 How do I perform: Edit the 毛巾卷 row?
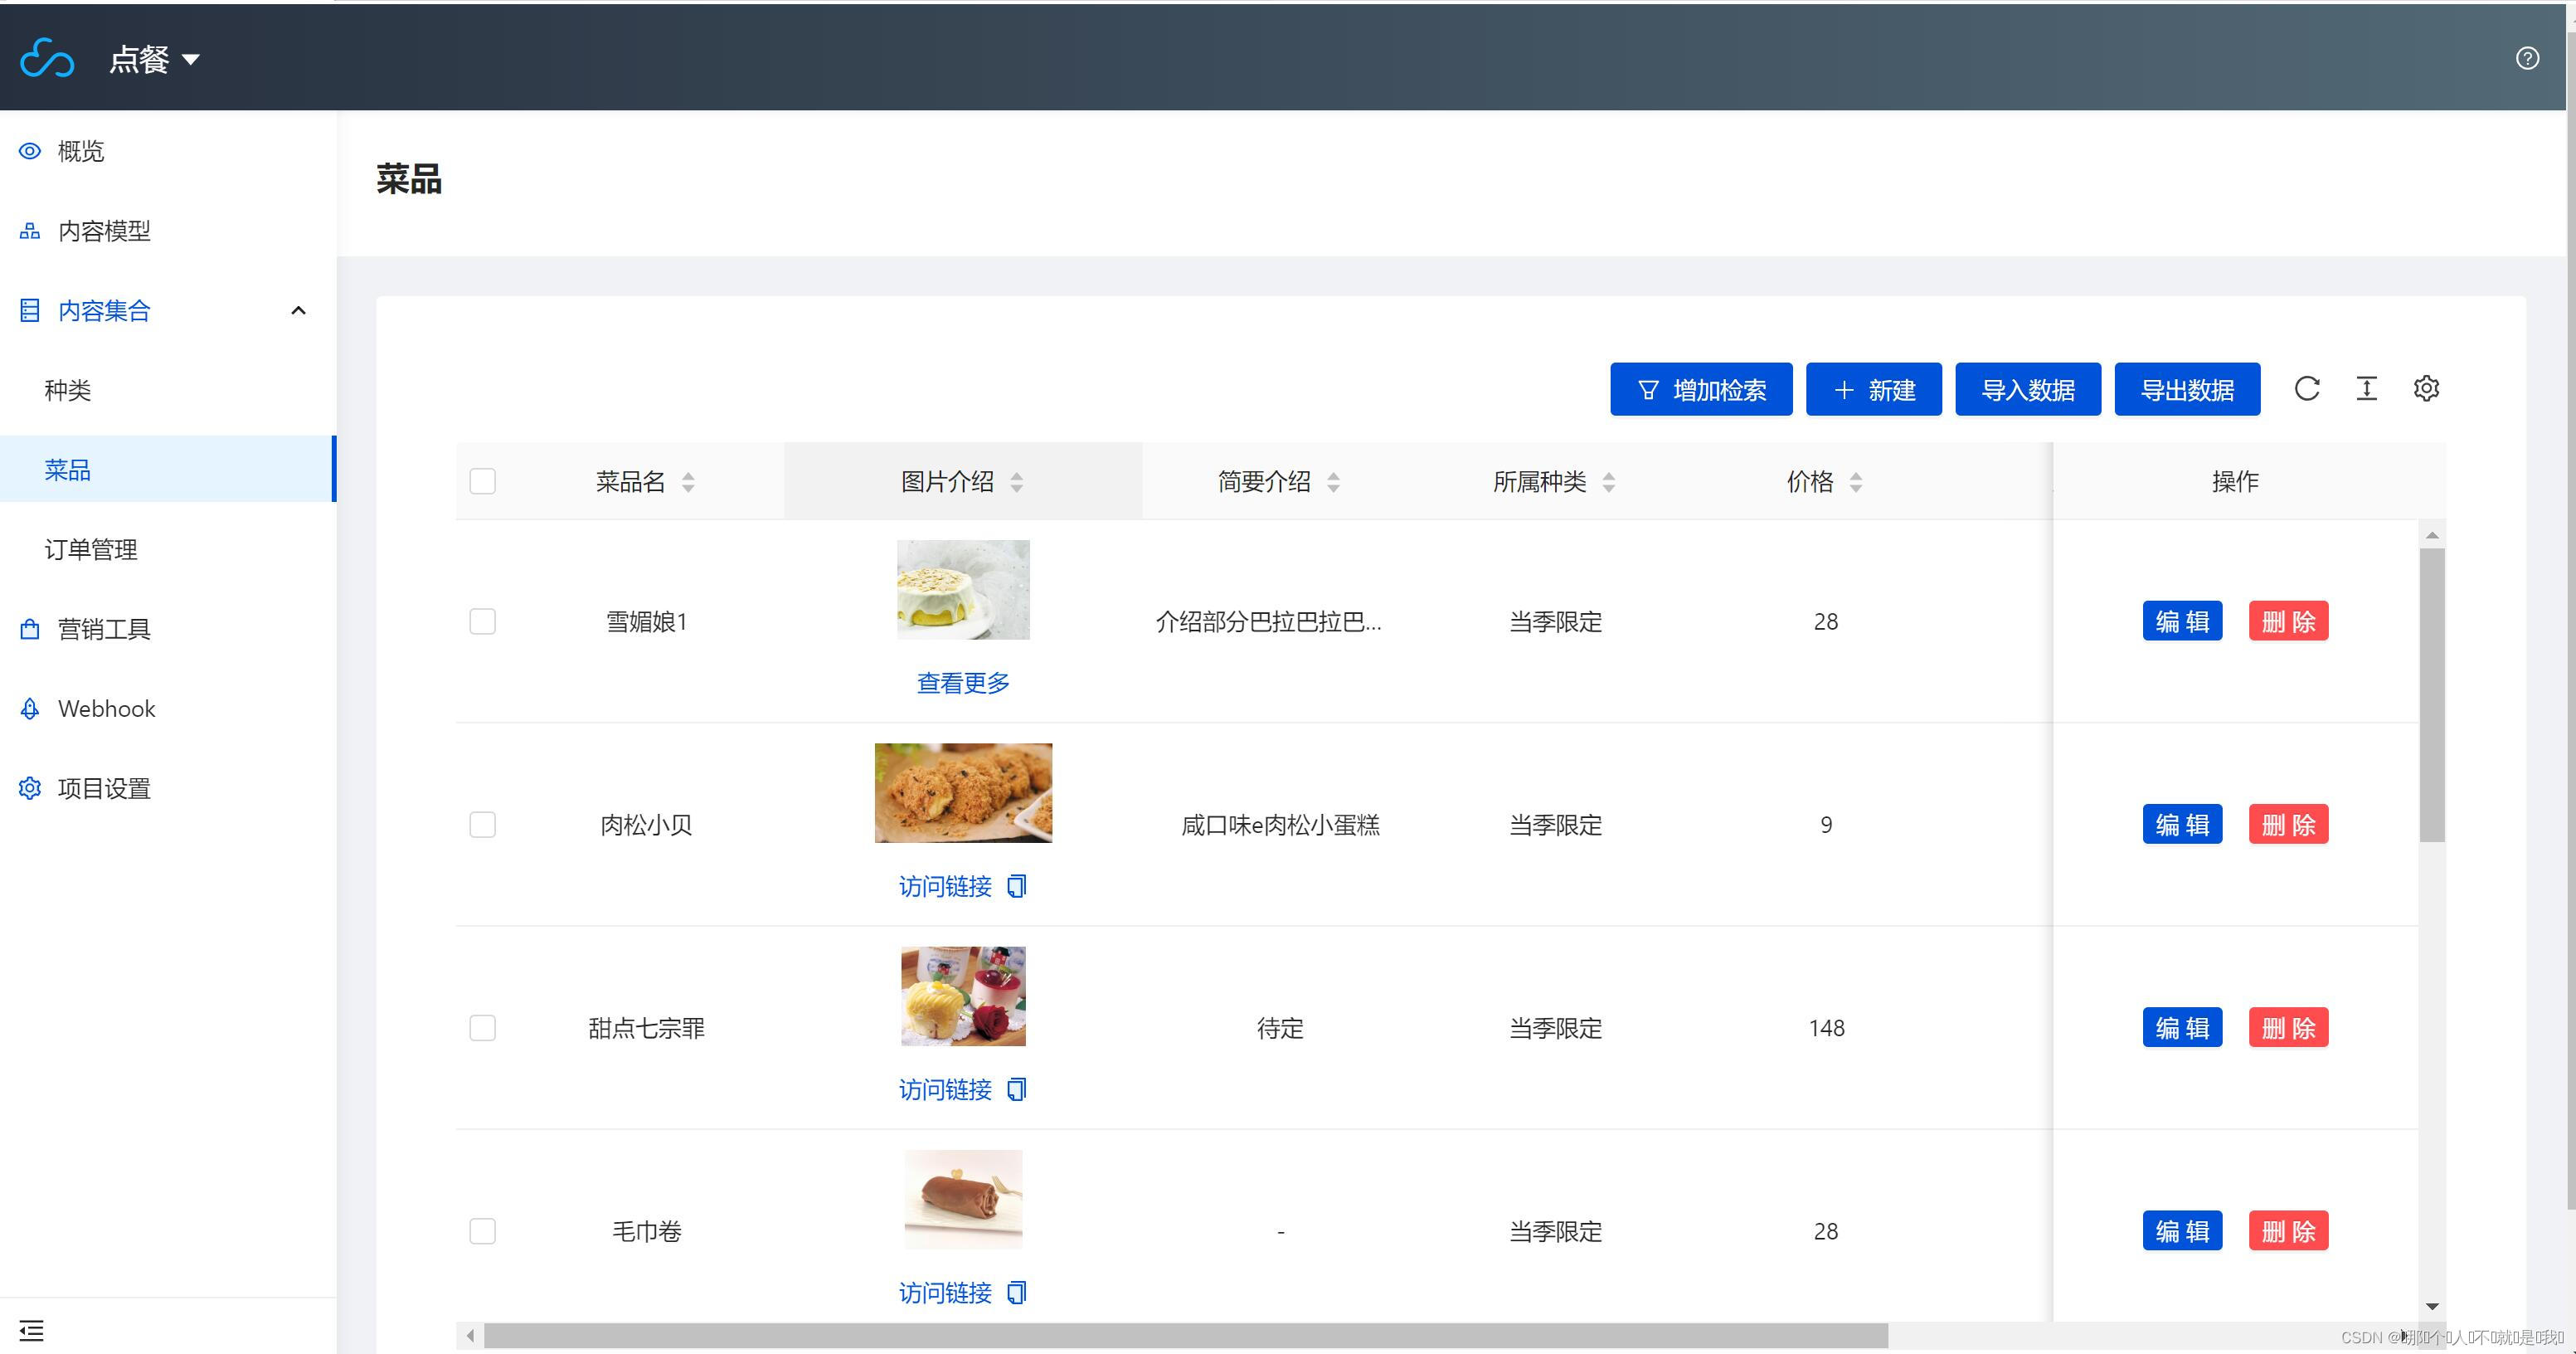click(2182, 1231)
